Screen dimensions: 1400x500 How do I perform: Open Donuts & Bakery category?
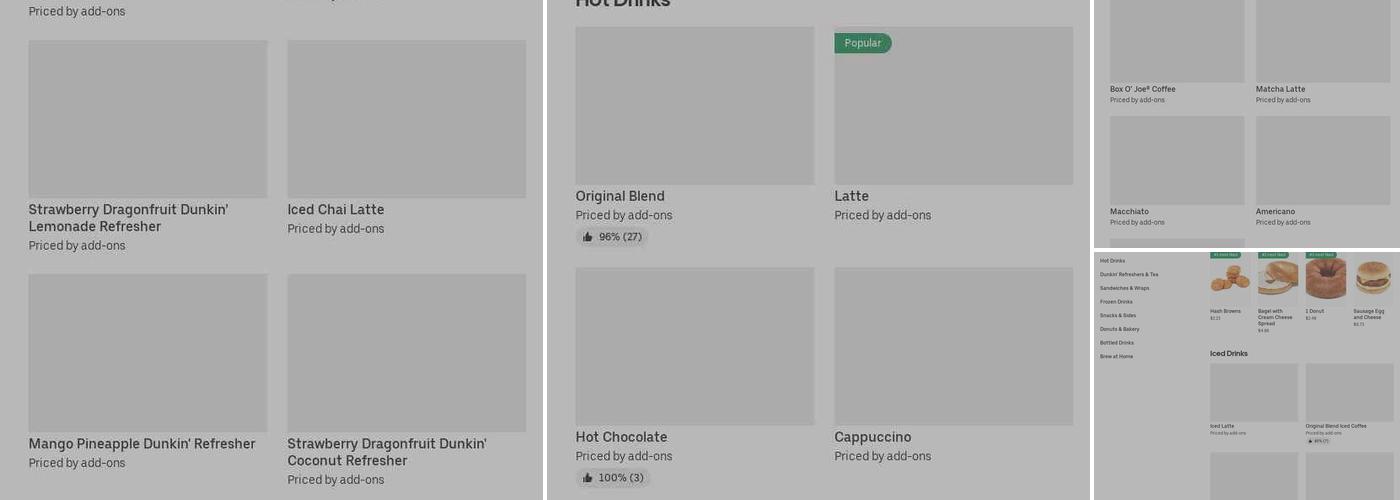point(1119,329)
